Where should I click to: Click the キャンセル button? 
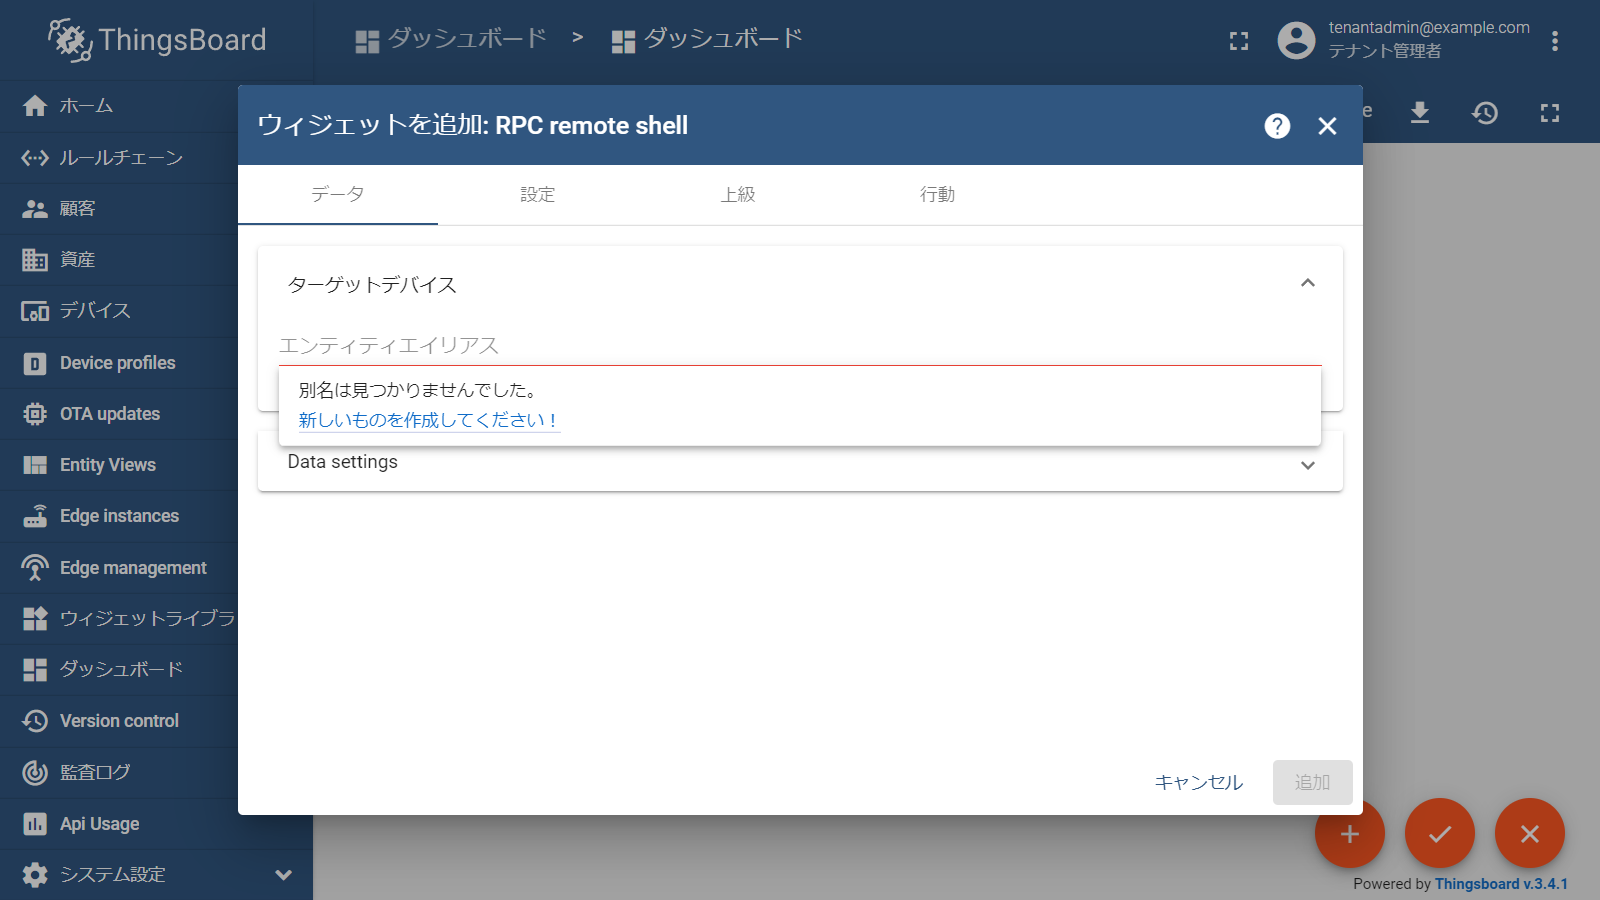1198,782
